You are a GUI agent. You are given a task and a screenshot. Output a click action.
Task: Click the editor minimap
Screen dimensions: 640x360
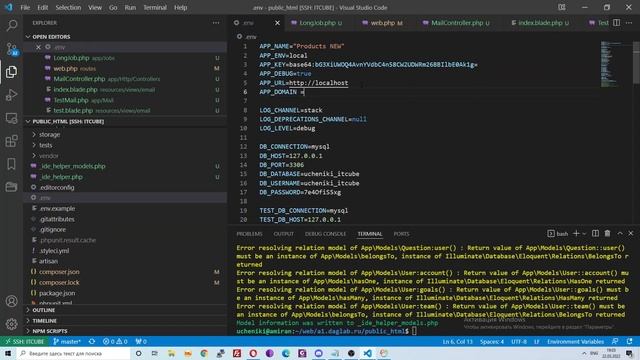click(610, 63)
